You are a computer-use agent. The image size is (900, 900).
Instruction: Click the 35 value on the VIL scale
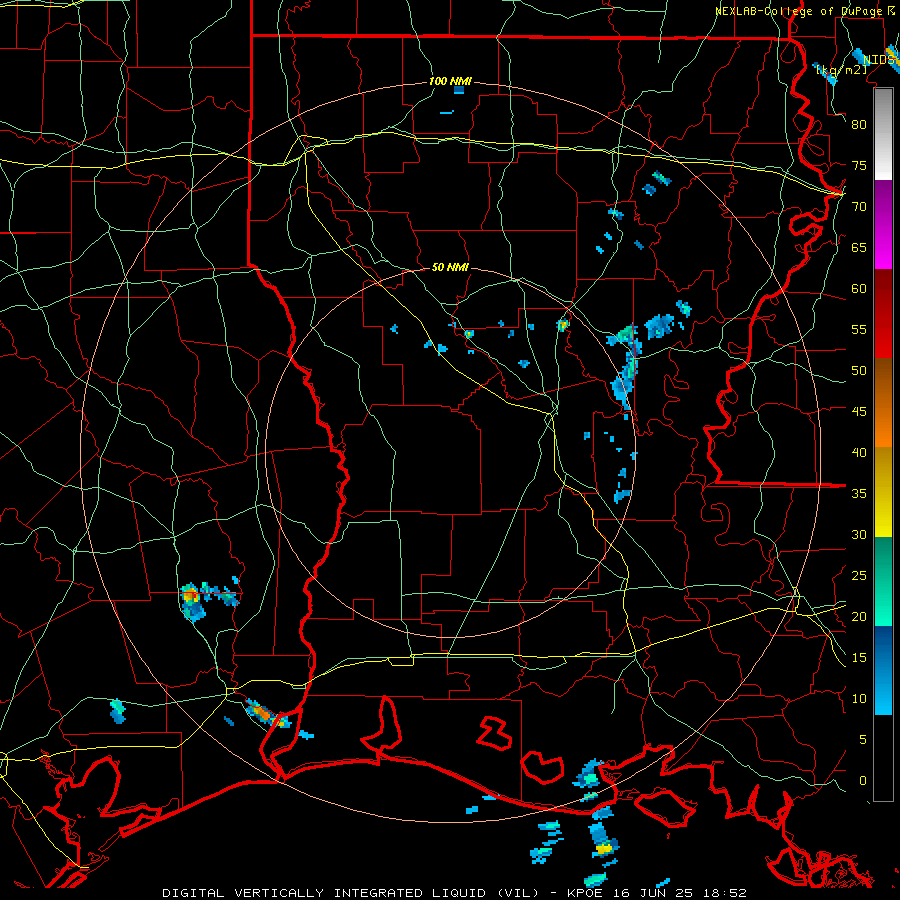coord(859,494)
